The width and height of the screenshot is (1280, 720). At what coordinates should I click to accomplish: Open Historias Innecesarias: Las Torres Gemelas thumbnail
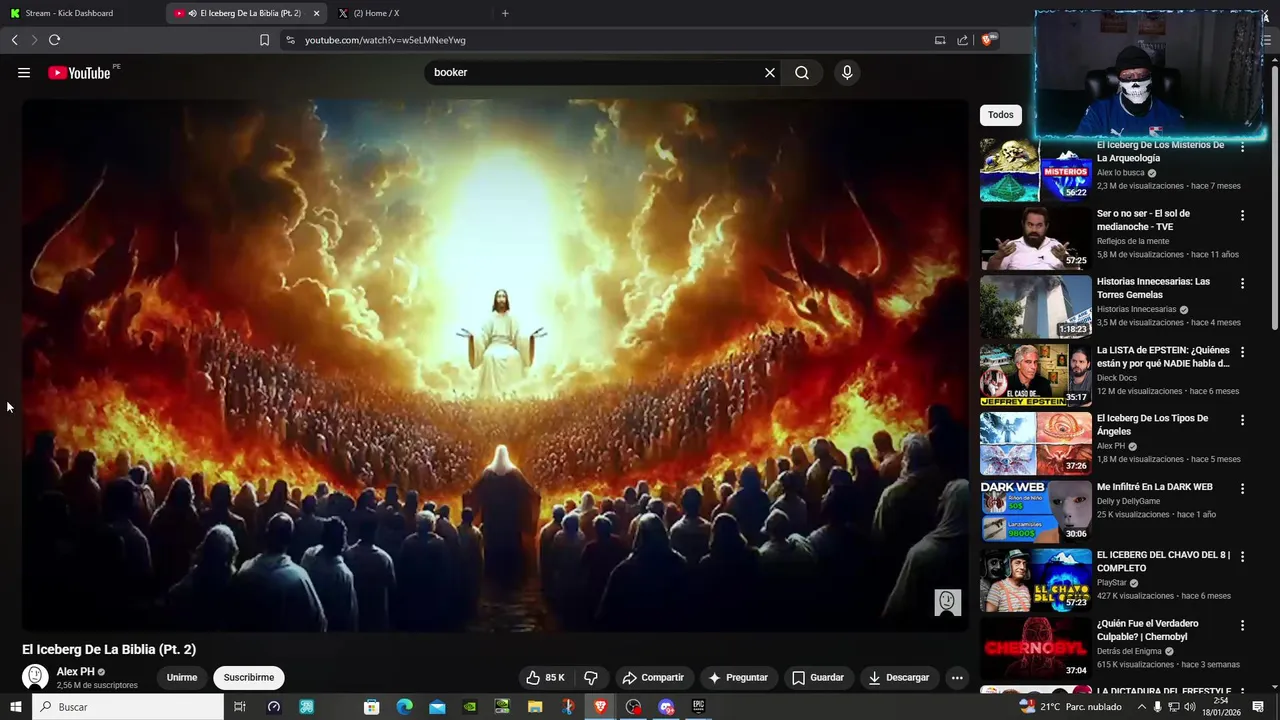(1036, 307)
